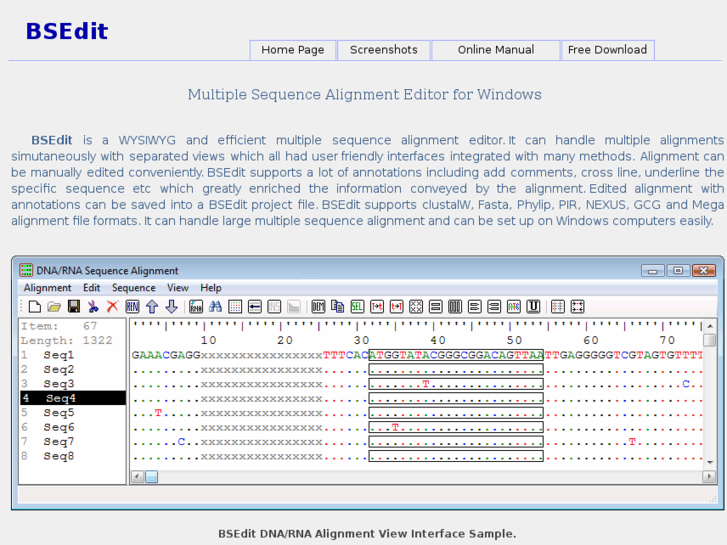
Task: Click the DNA/RNA Sequence Alignment window icon
Action: (x=26, y=270)
